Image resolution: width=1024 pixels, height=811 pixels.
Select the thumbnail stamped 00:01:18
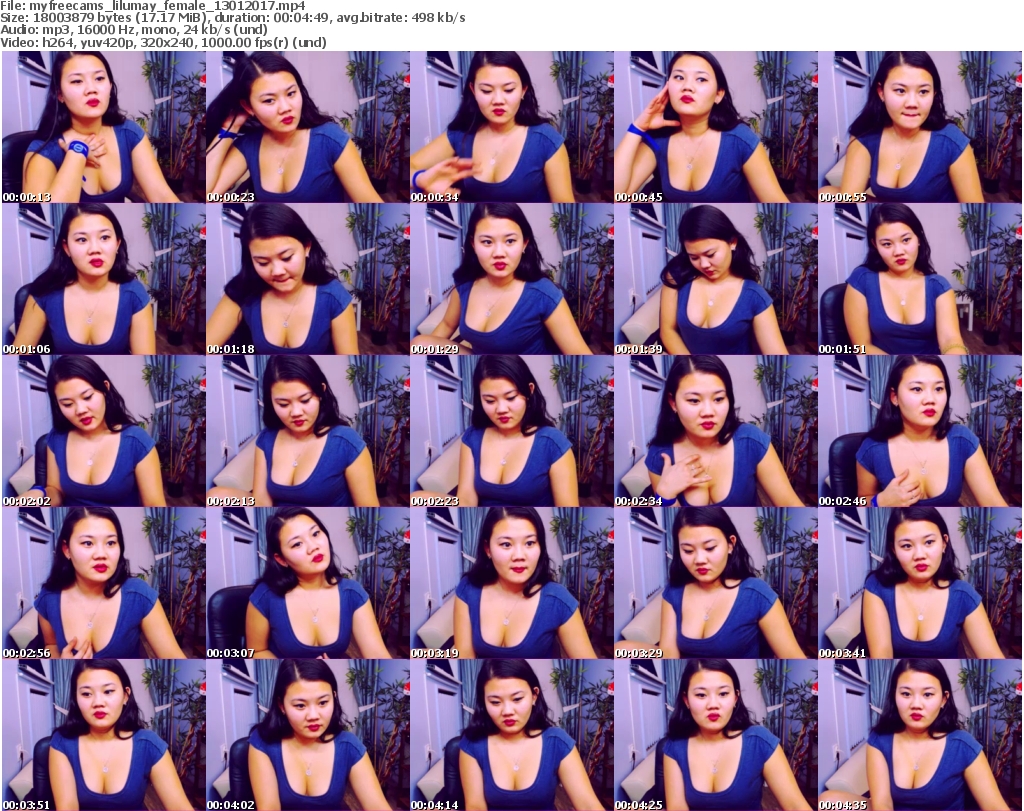[308, 279]
